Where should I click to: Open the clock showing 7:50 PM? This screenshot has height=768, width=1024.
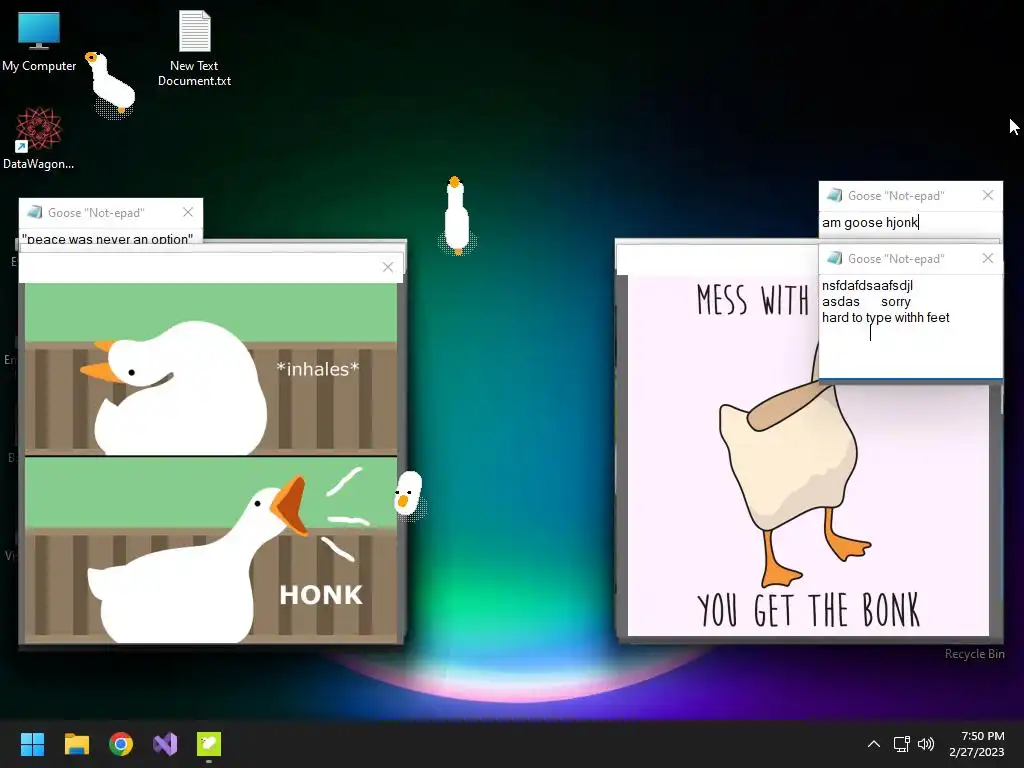point(977,744)
